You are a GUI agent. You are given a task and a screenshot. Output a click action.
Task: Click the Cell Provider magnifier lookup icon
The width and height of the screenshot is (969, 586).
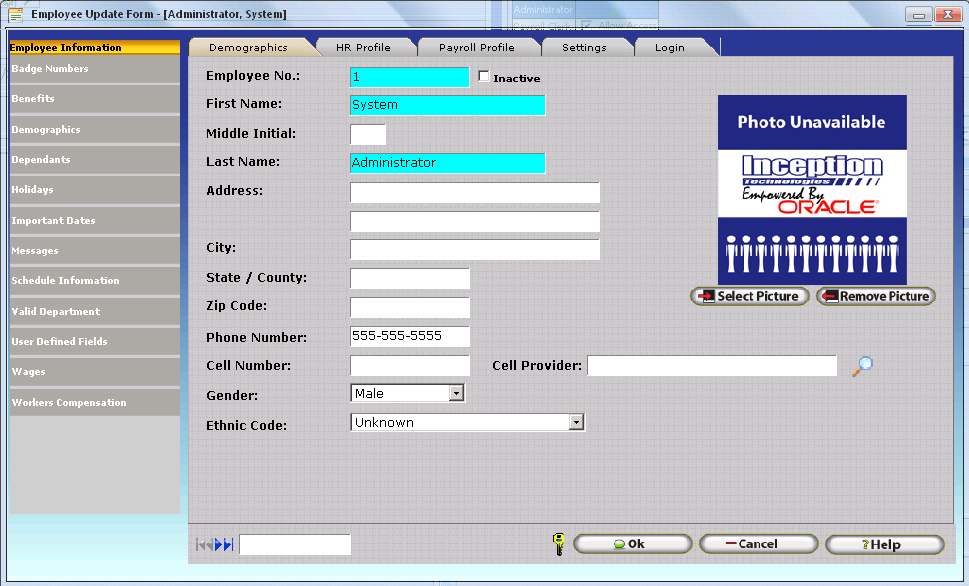coord(862,366)
